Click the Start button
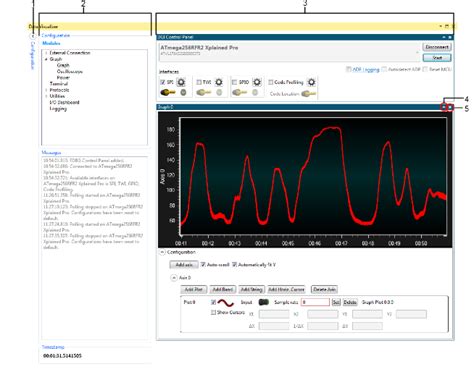This screenshot has width=474, height=372. (x=437, y=58)
